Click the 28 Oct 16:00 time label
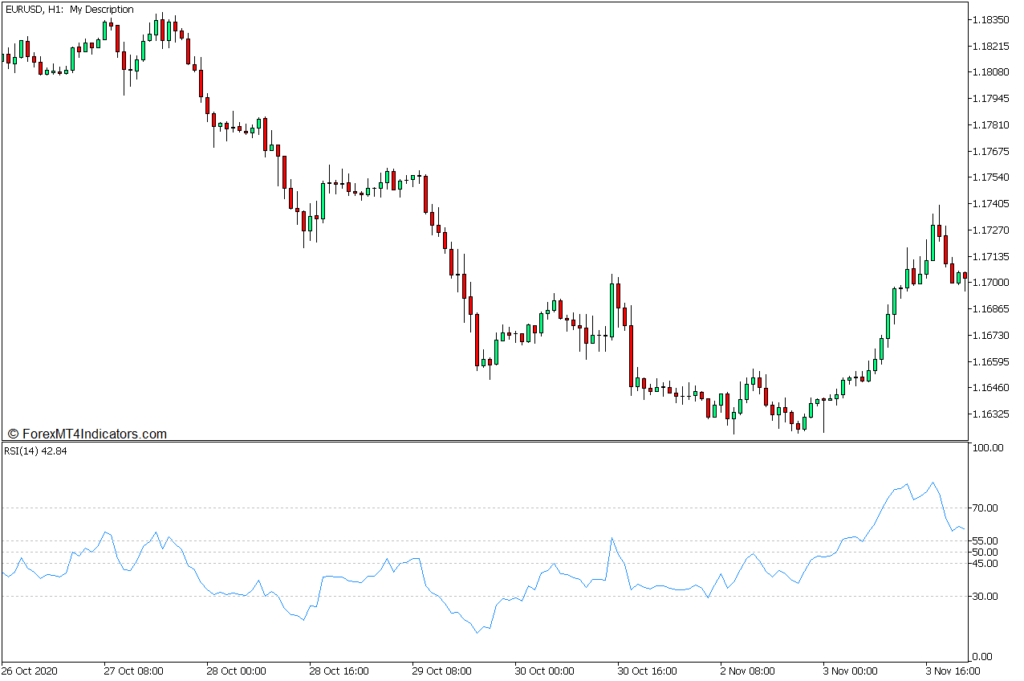This screenshot has height=681, width=1024. pyautogui.click(x=340, y=671)
